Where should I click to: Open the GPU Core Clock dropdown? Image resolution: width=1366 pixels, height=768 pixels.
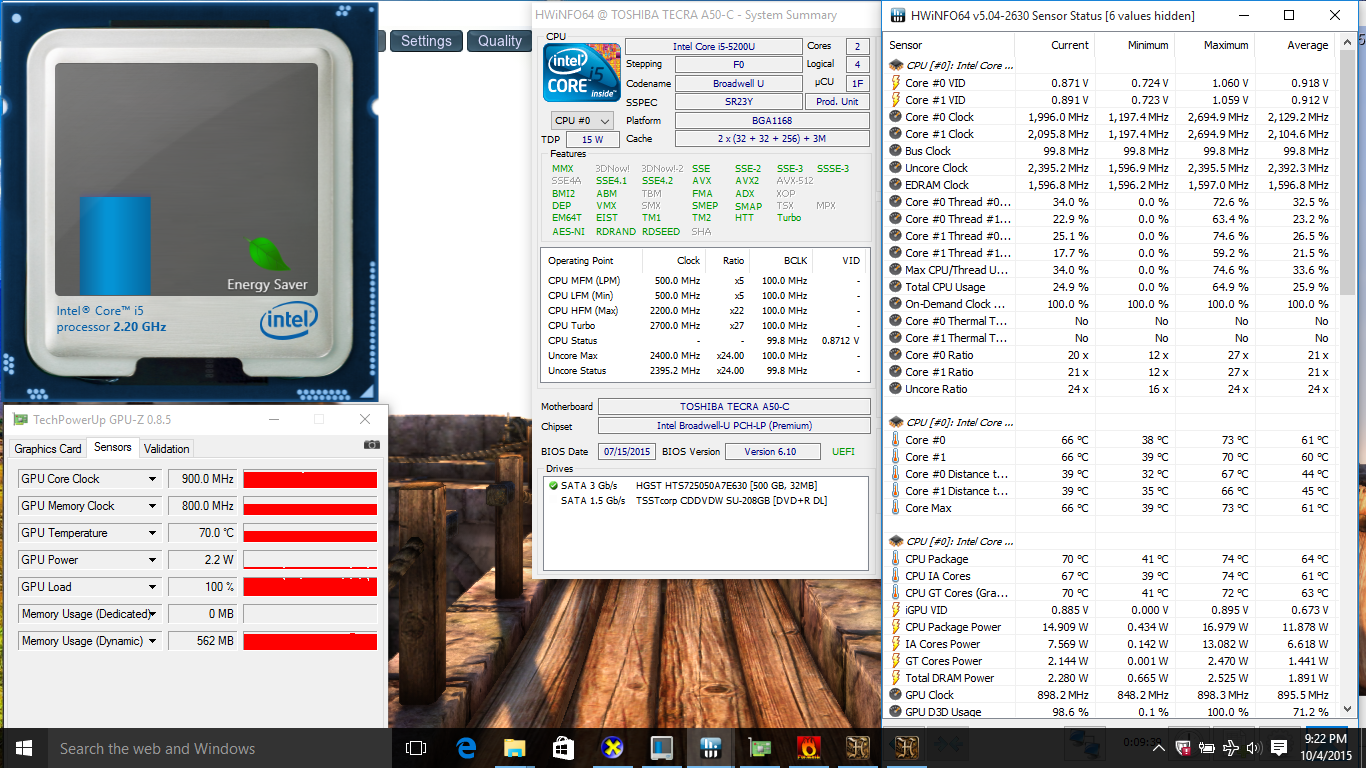152,479
